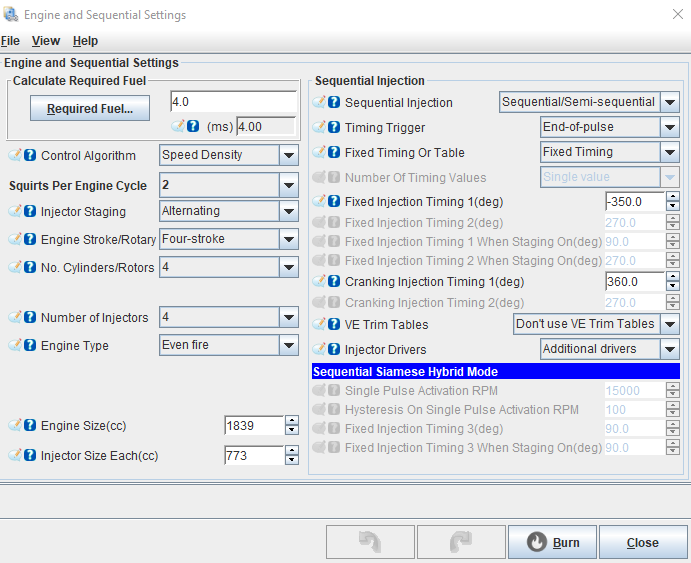Increase Injector Size Each(cc) value
The height and width of the screenshot is (563, 691).
coord(292,450)
